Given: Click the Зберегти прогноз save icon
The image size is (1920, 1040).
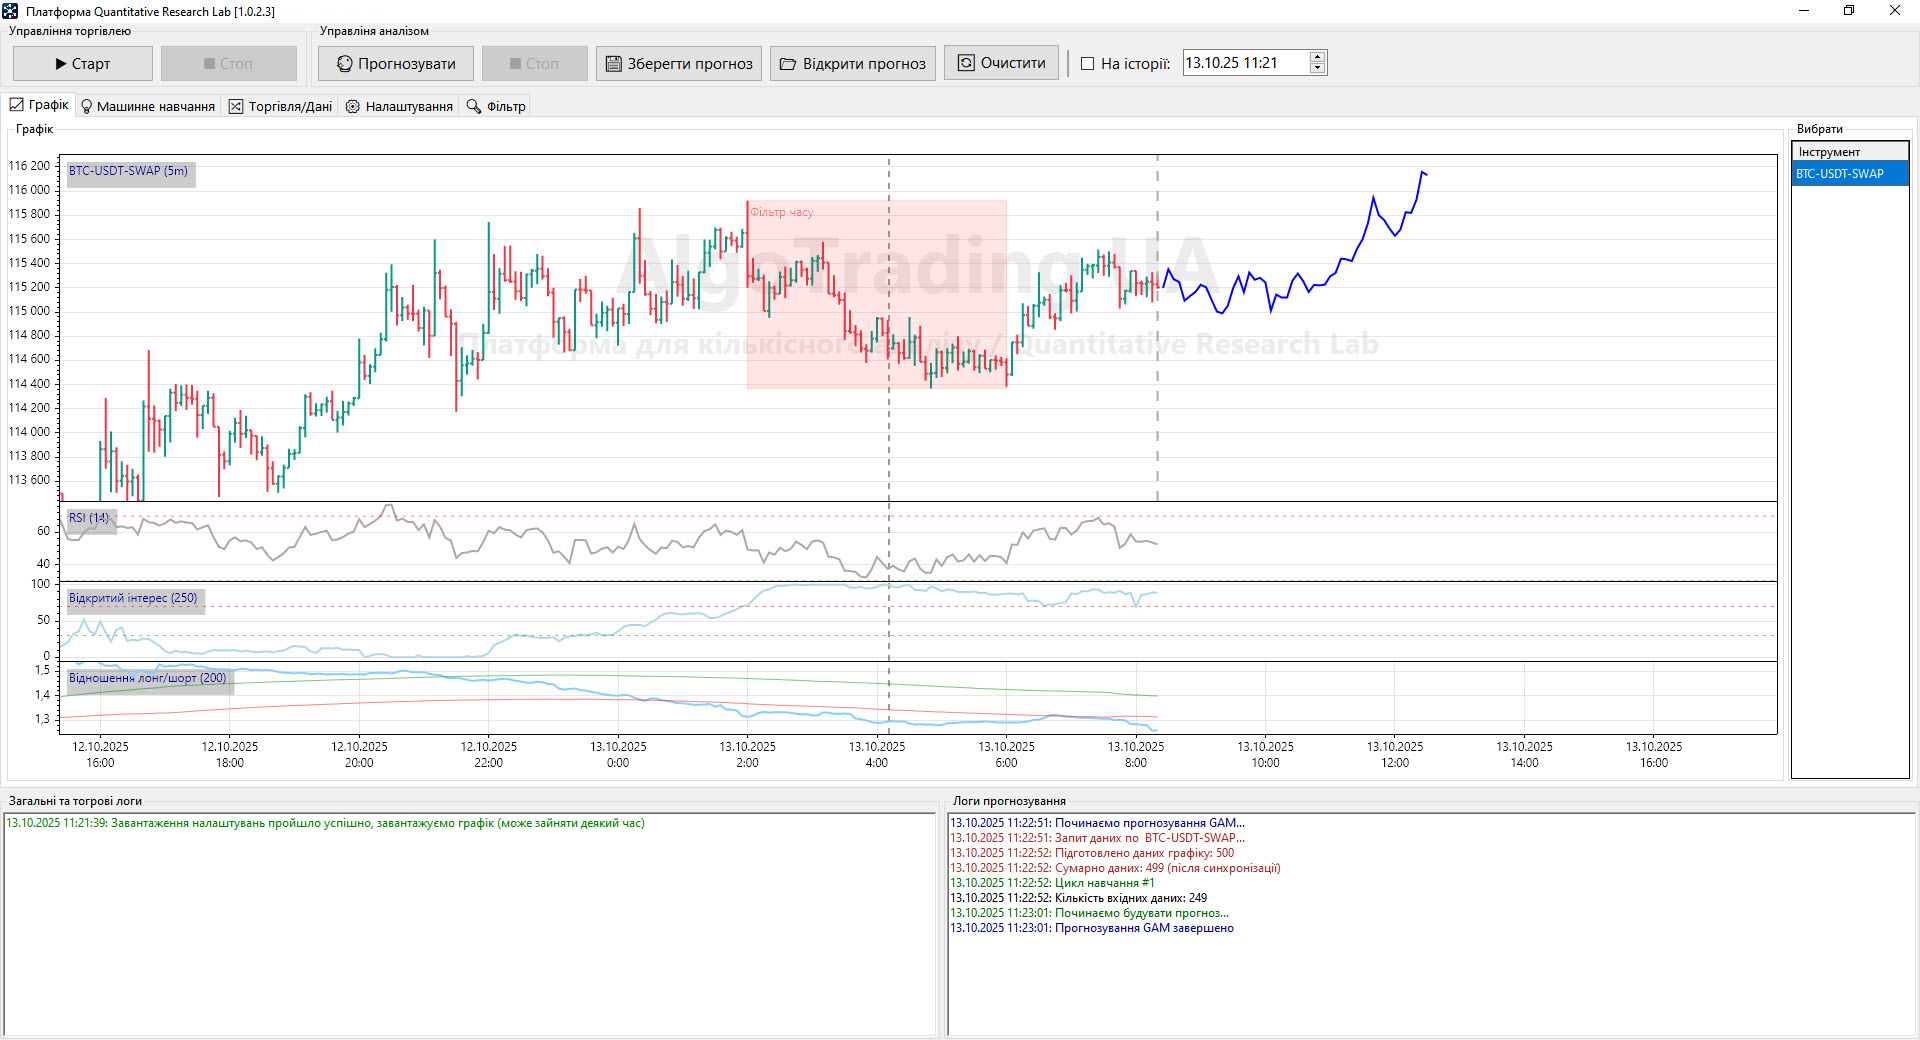Looking at the screenshot, I should pyautogui.click(x=614, y=64).
